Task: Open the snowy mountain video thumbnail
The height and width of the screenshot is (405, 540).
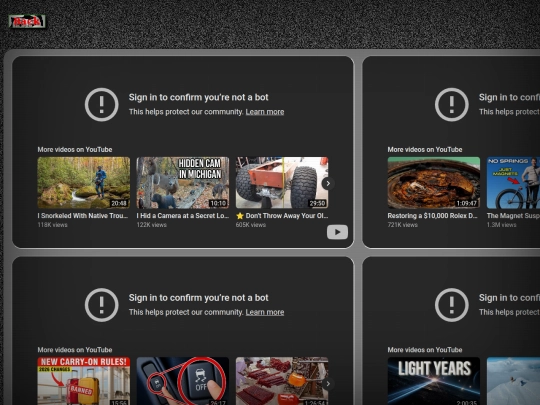Action: point(513,381)
